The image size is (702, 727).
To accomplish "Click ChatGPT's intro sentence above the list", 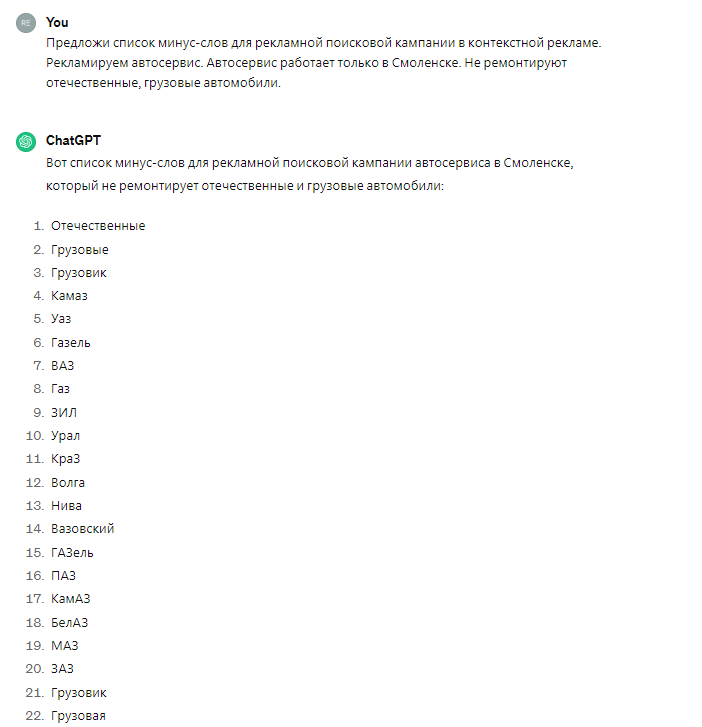I will (309, 174).
